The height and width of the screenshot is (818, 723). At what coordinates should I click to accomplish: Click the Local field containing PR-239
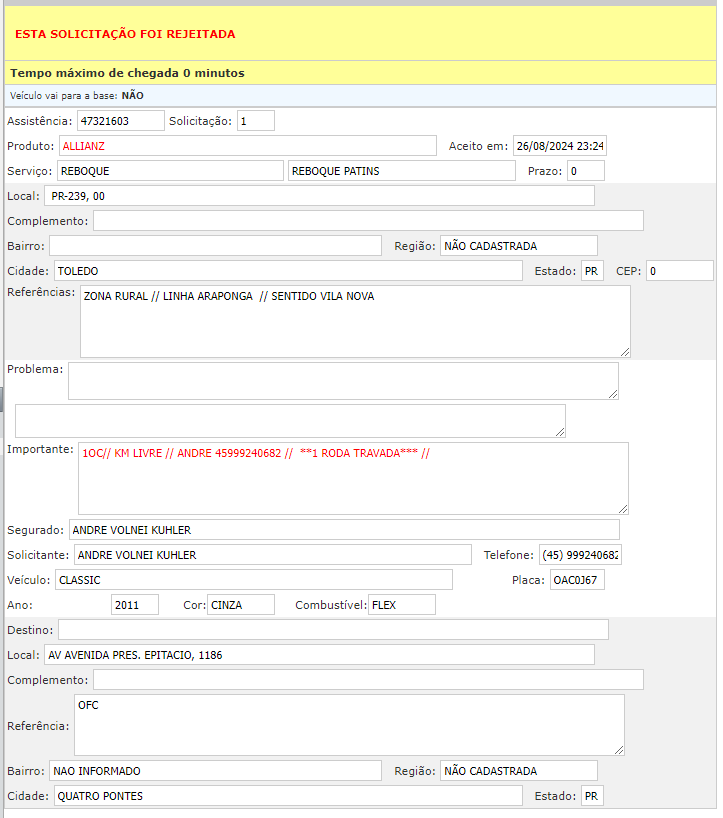319,196
